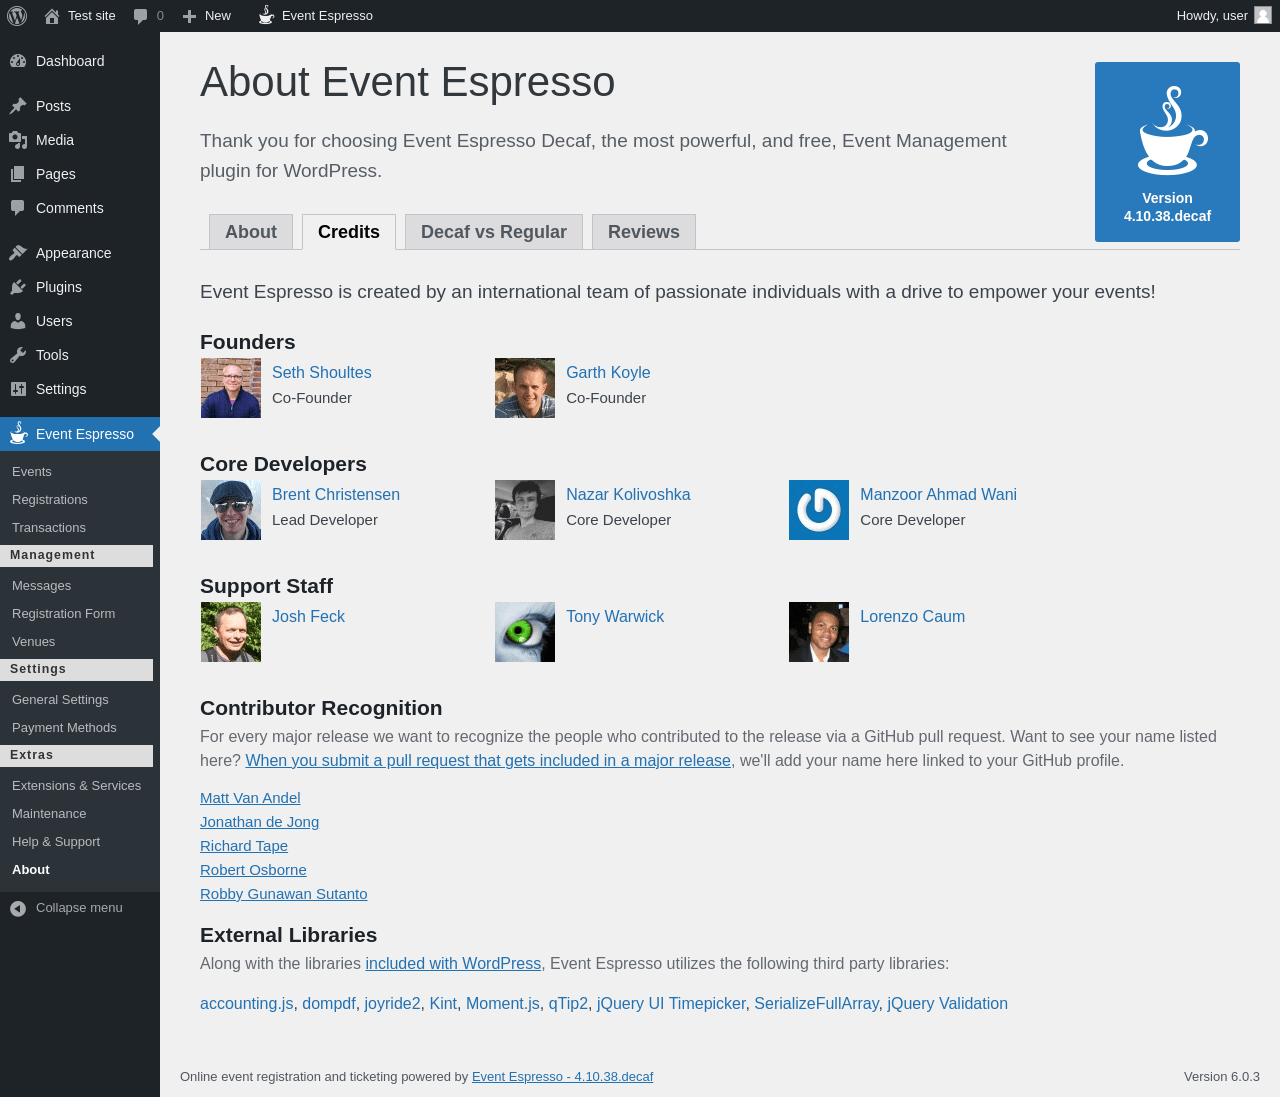The image size is (1280, 1097).
Task: Switch to the About tab
Action: [x=251, y=232]
